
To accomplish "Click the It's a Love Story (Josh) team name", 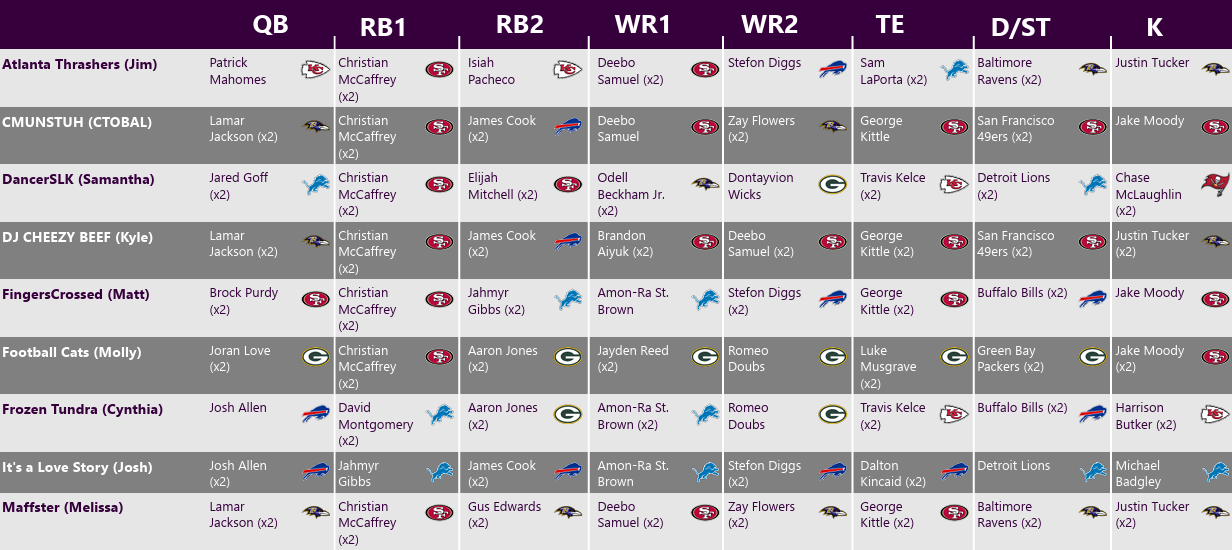I will tap(77, 468).
